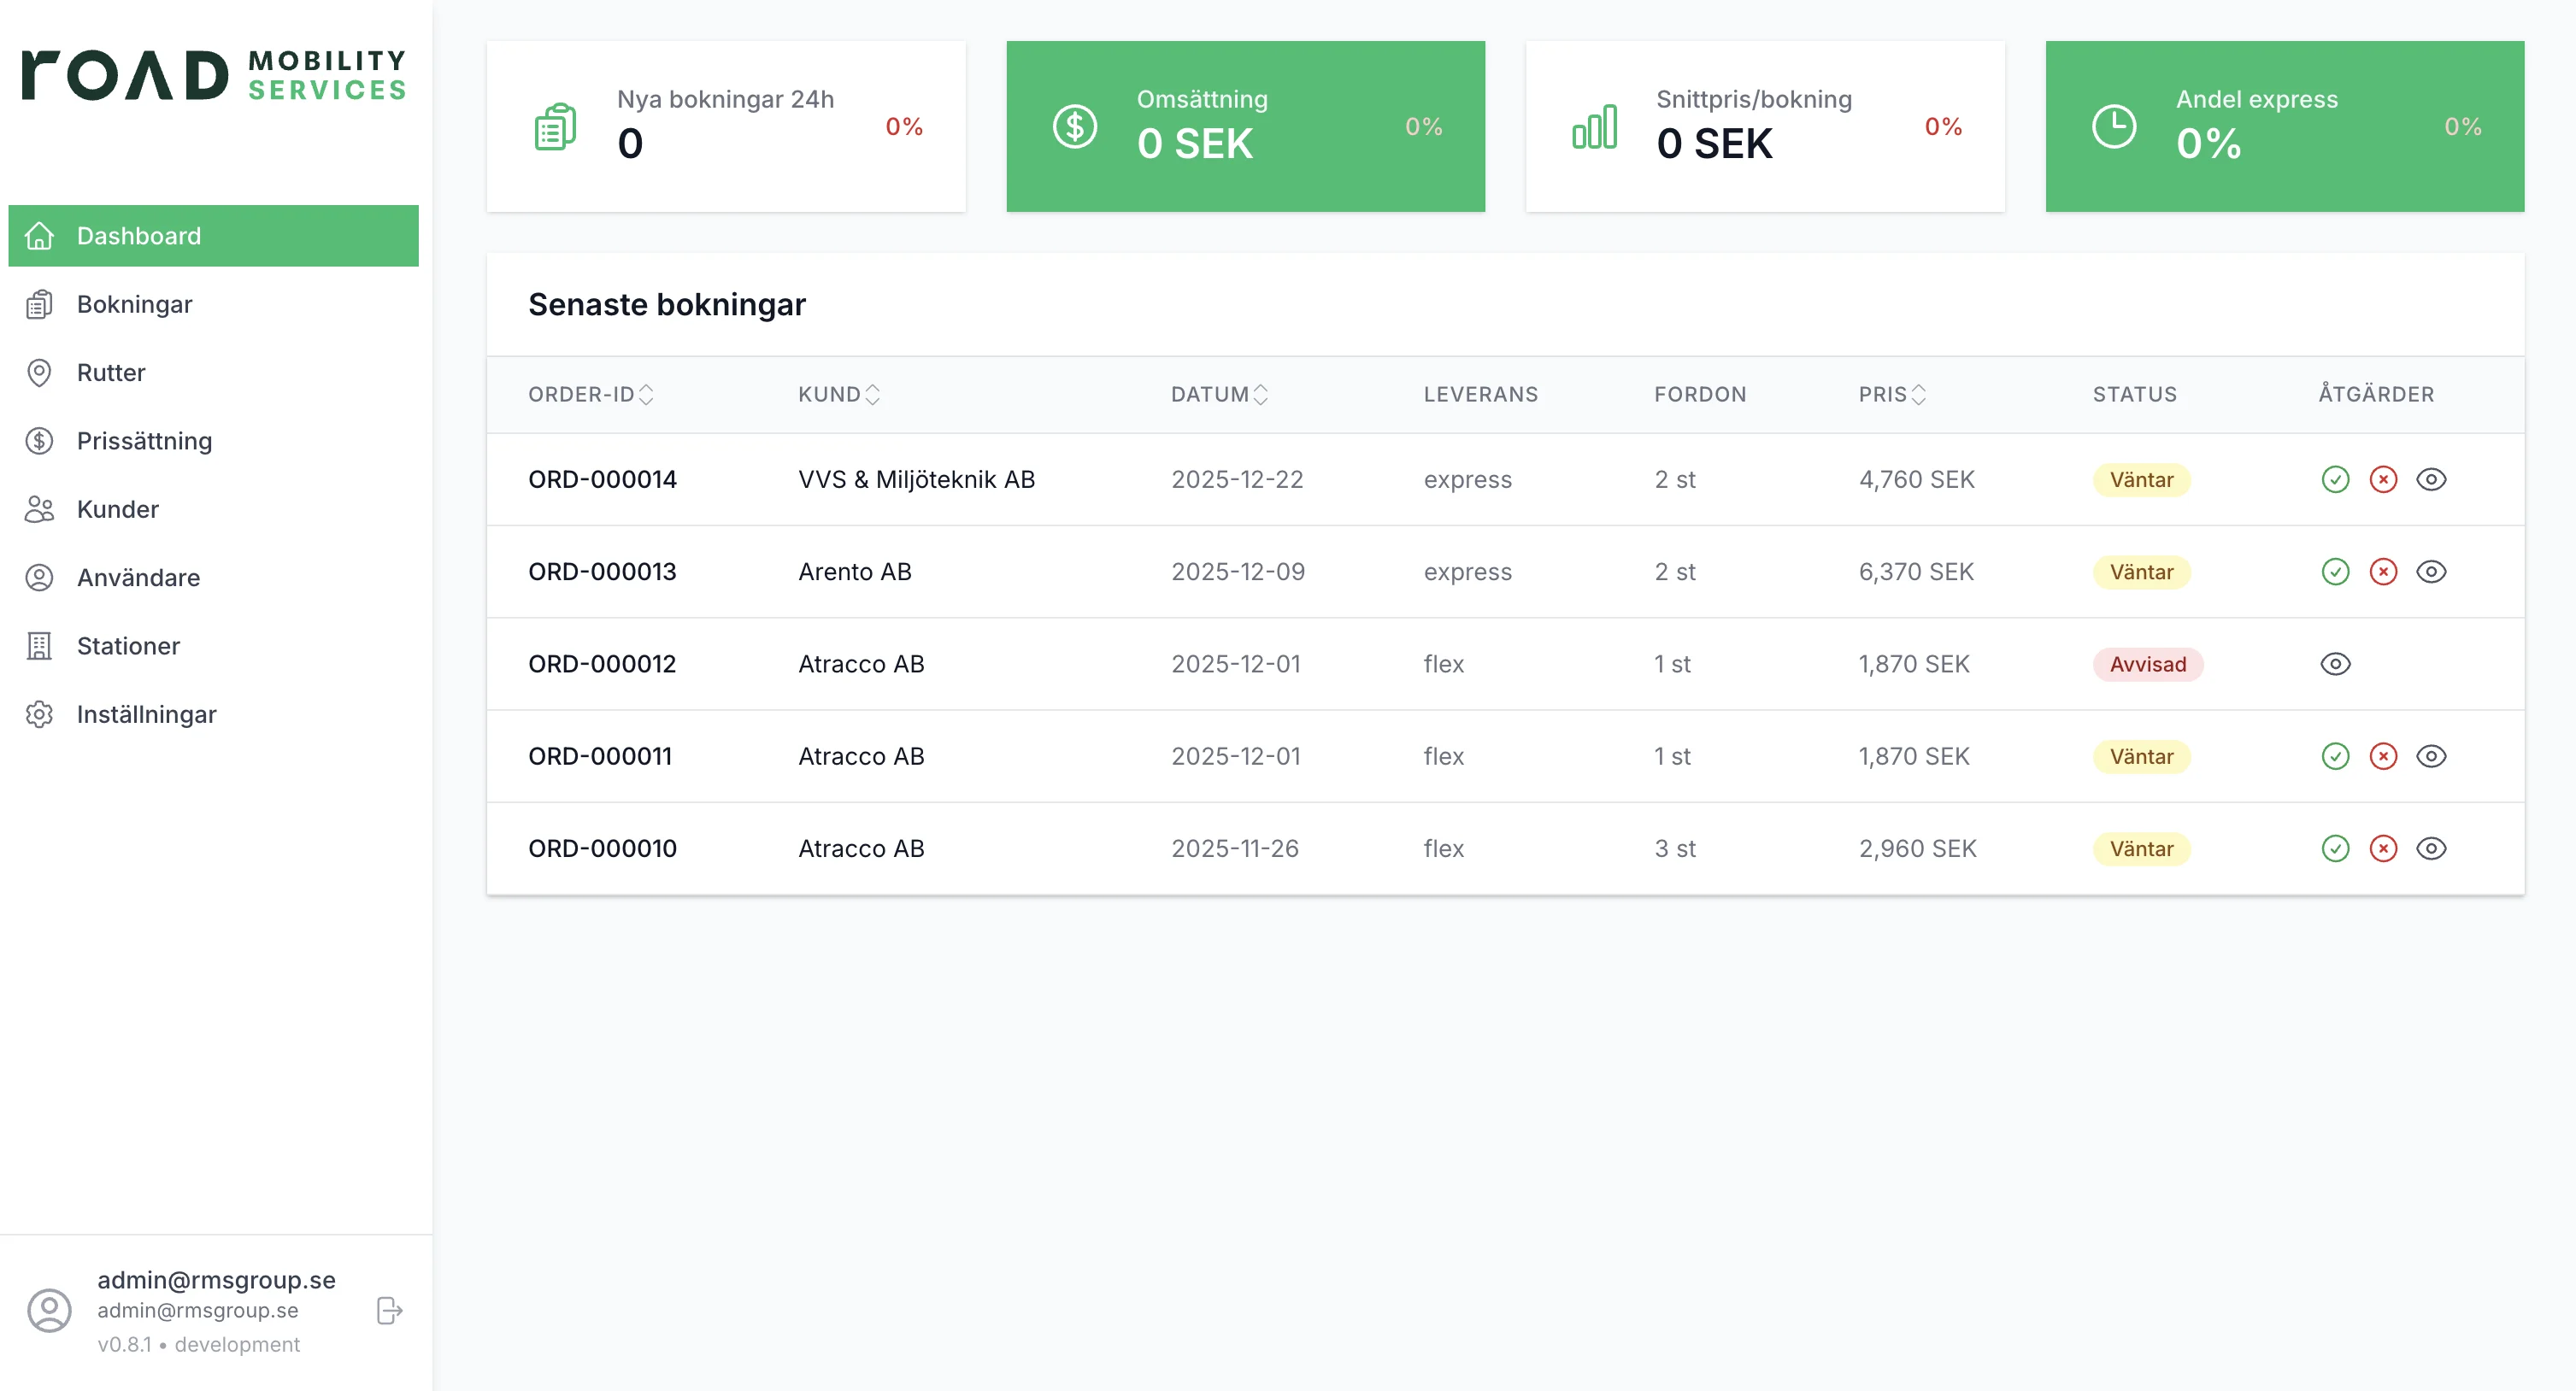This screenshot has width=2576, height=1391.
Task: Approve order ORD-000011 with green check icon
Action: [2335, 756]
